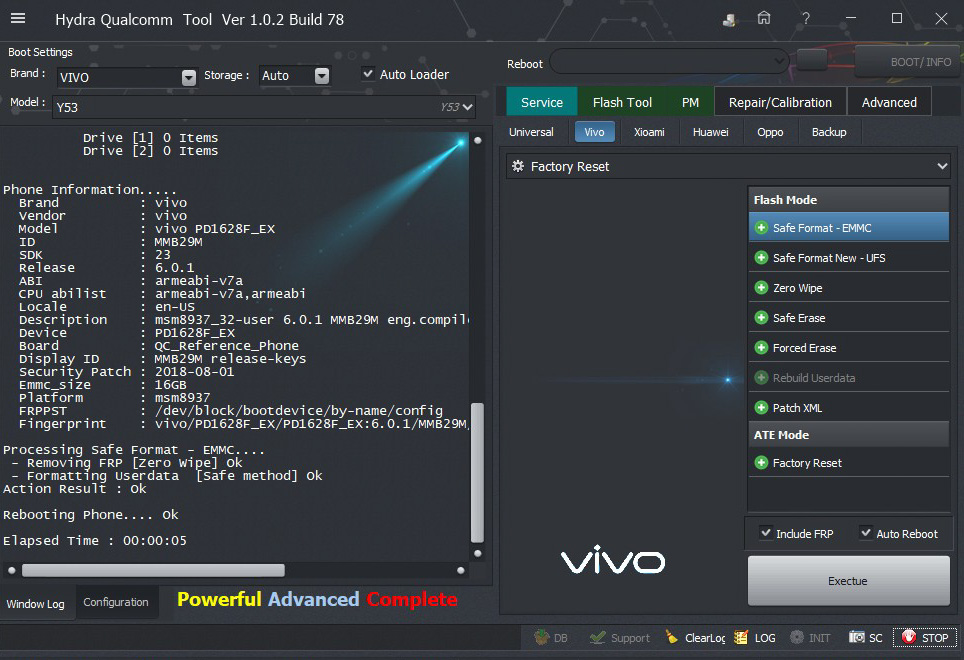Click green plus icon of Forced Erase
Screen dimensions: 964x660
tap(761, 348)
